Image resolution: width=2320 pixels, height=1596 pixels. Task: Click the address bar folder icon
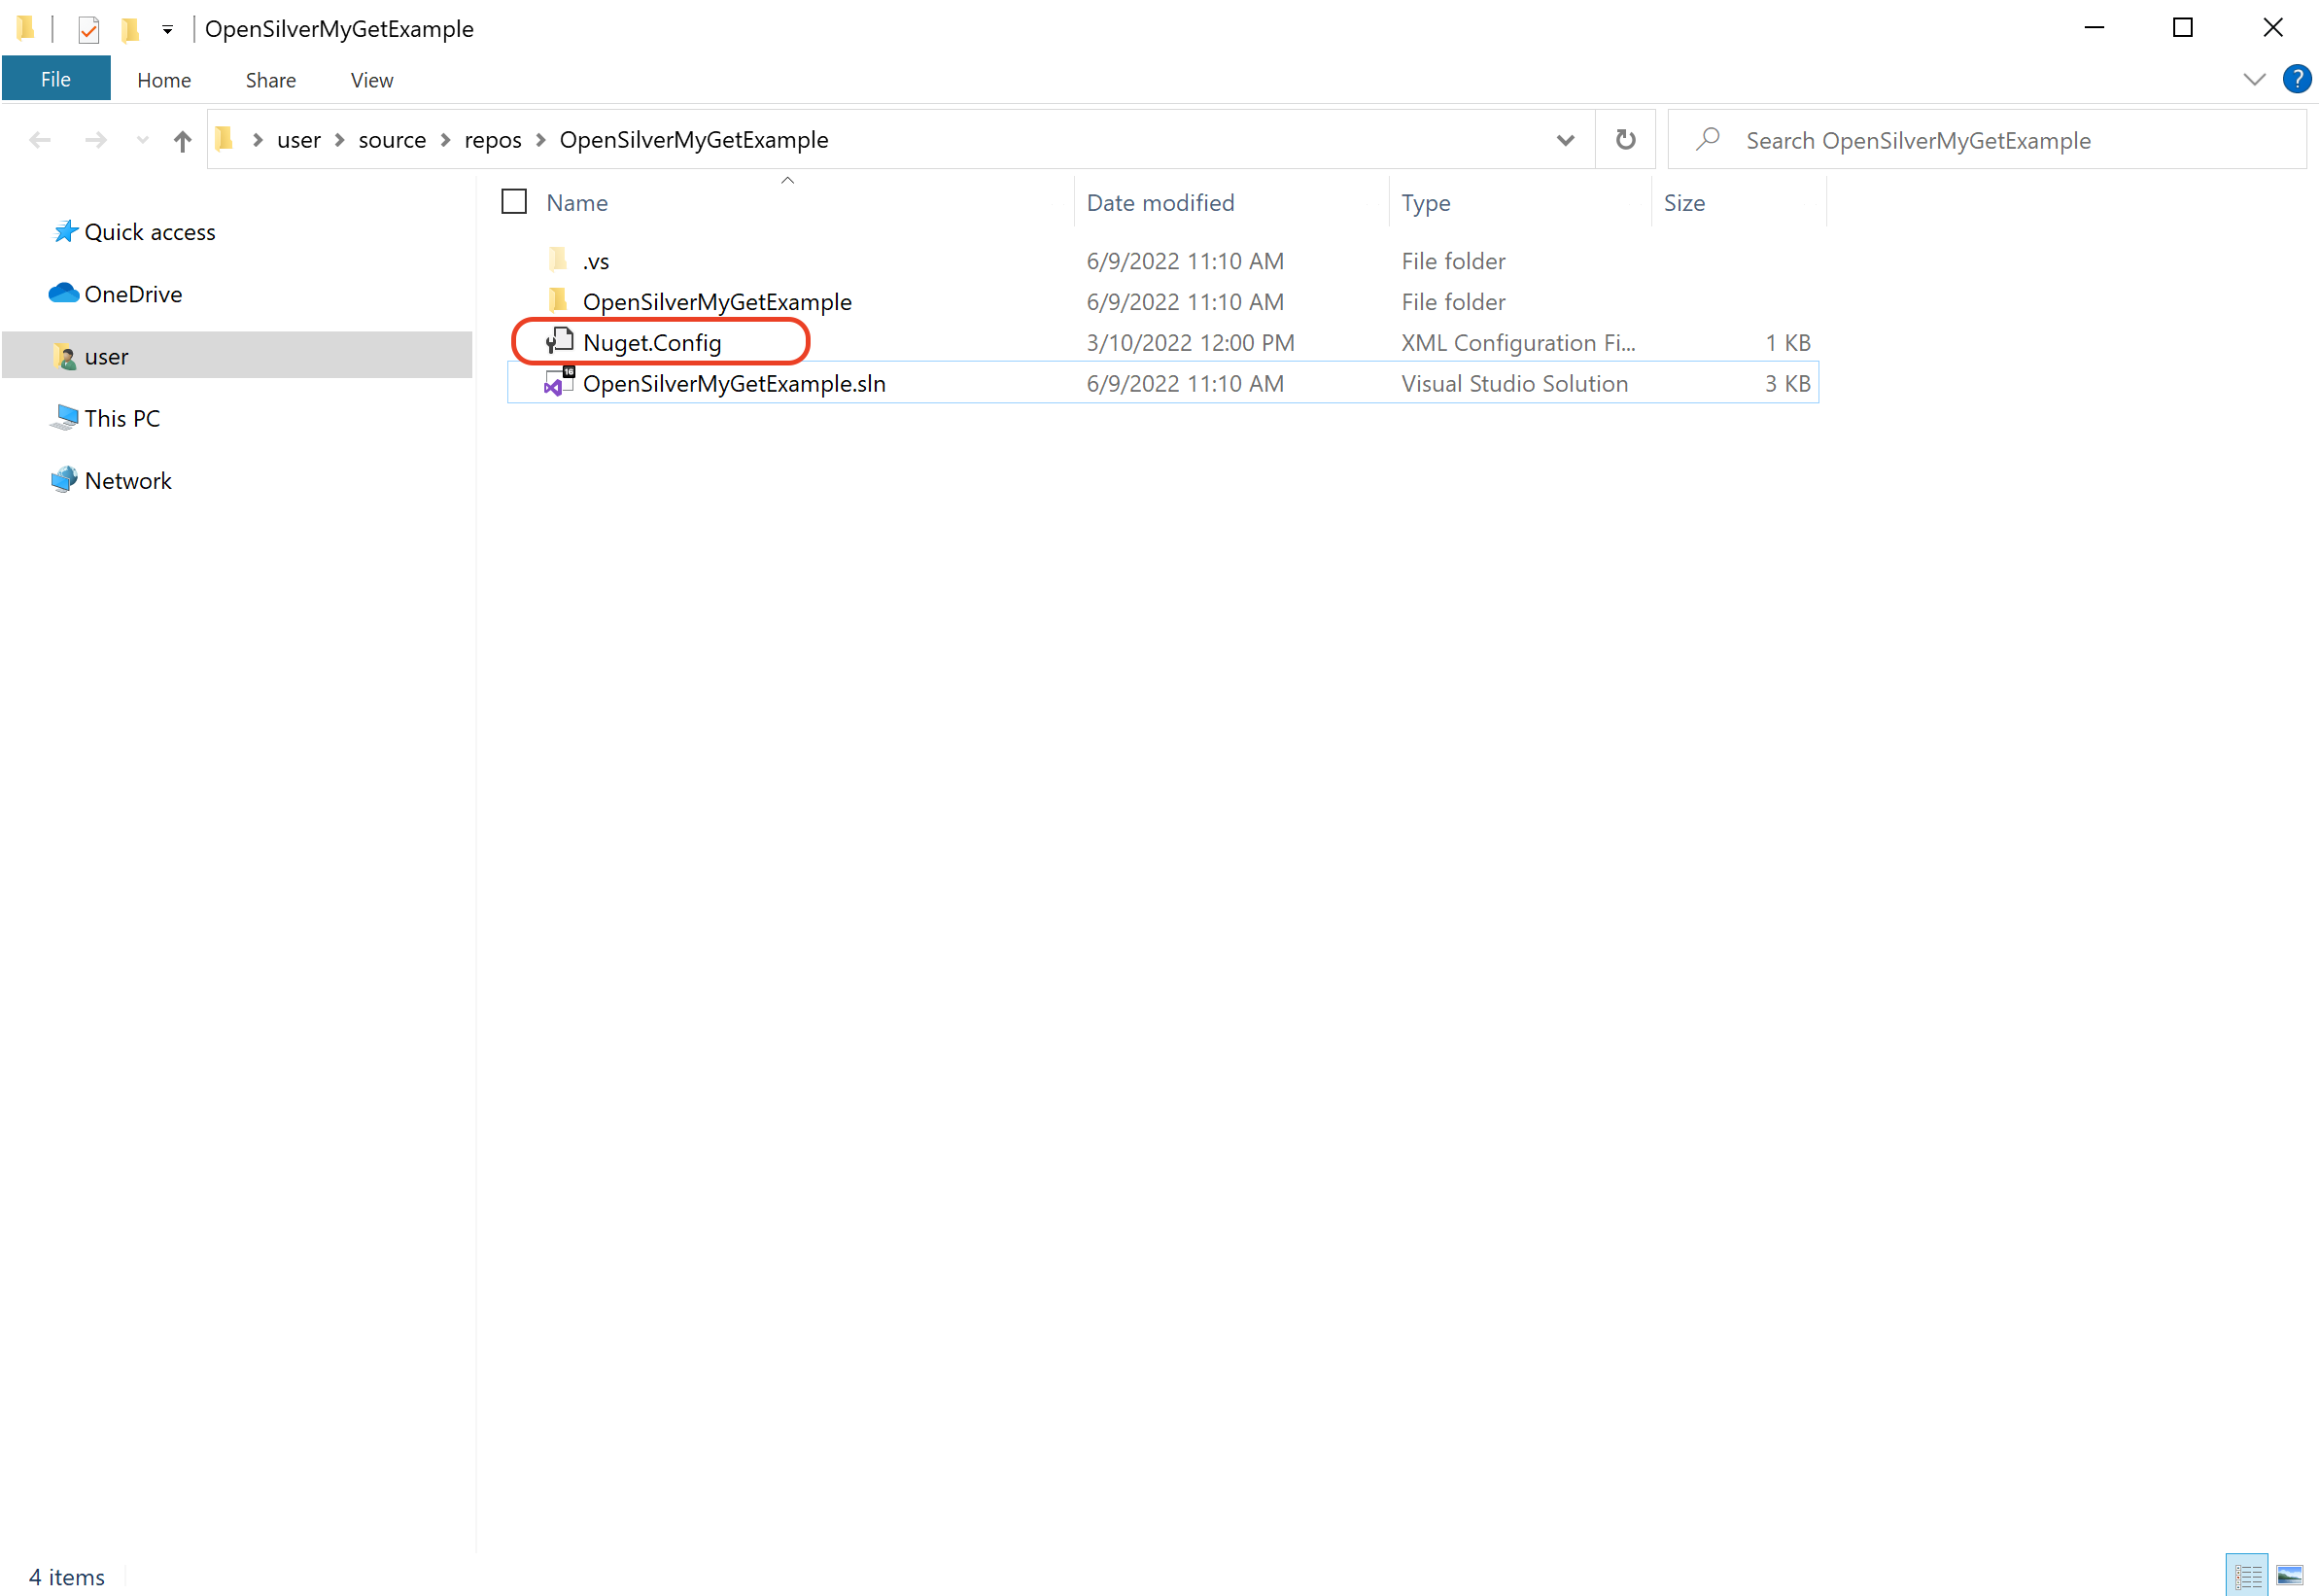225,138
